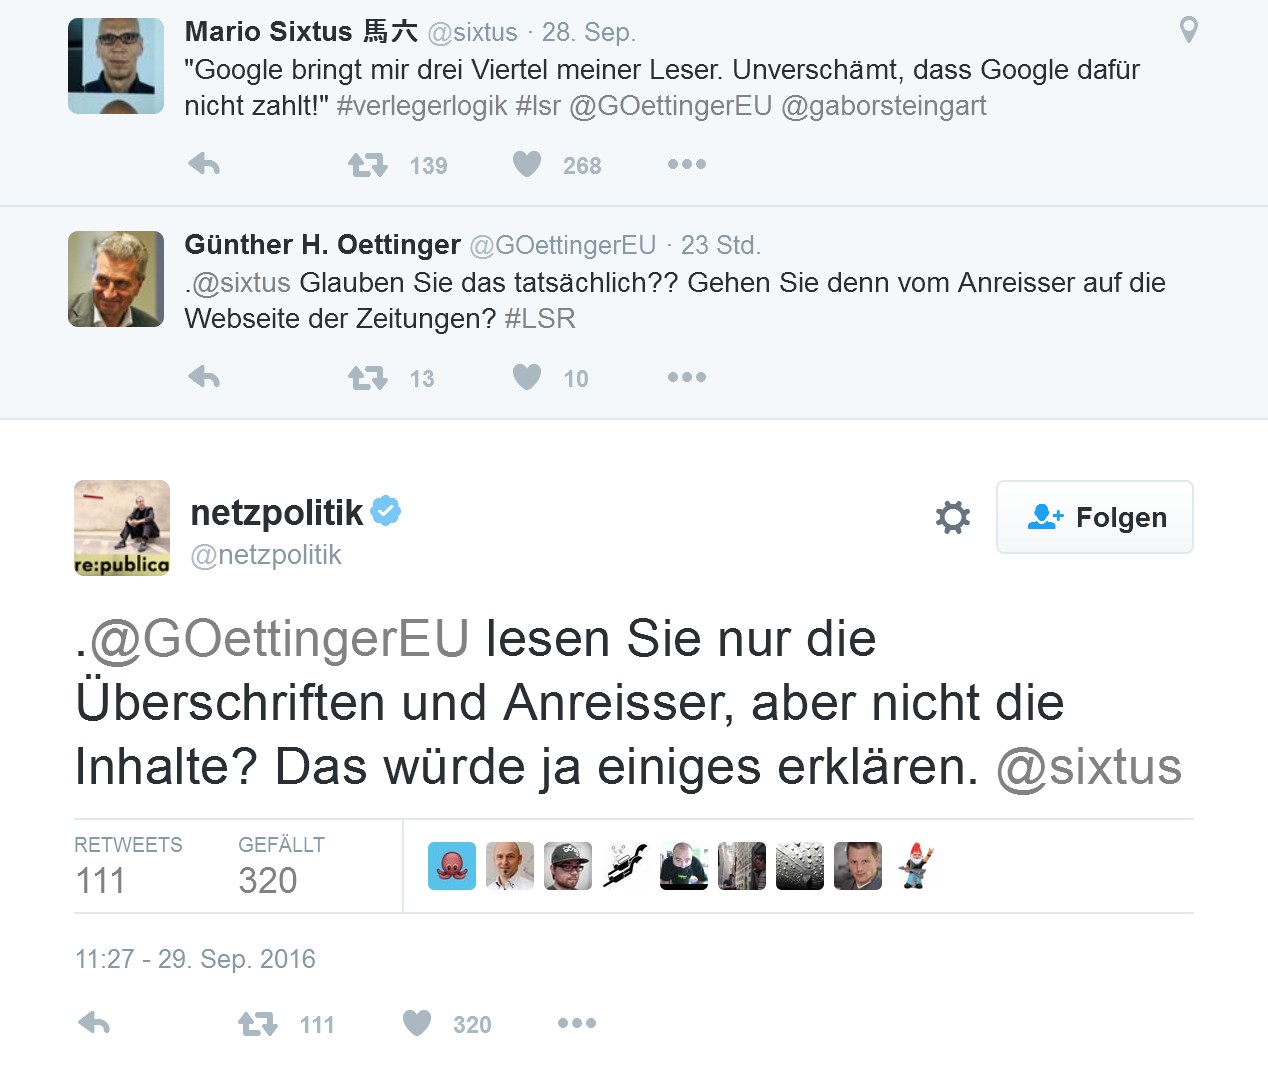Like the Mario Sixtus tweet
The width and height of the screenshot is (1268, 1065).
[527, 164]
